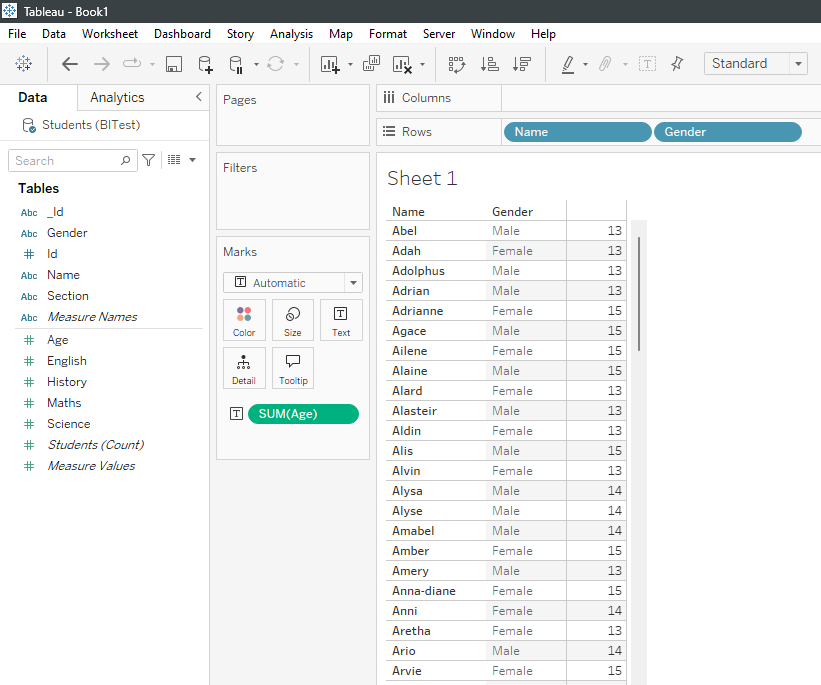
Task: Click the Clear Sheet icon
Action: [402, 64]
